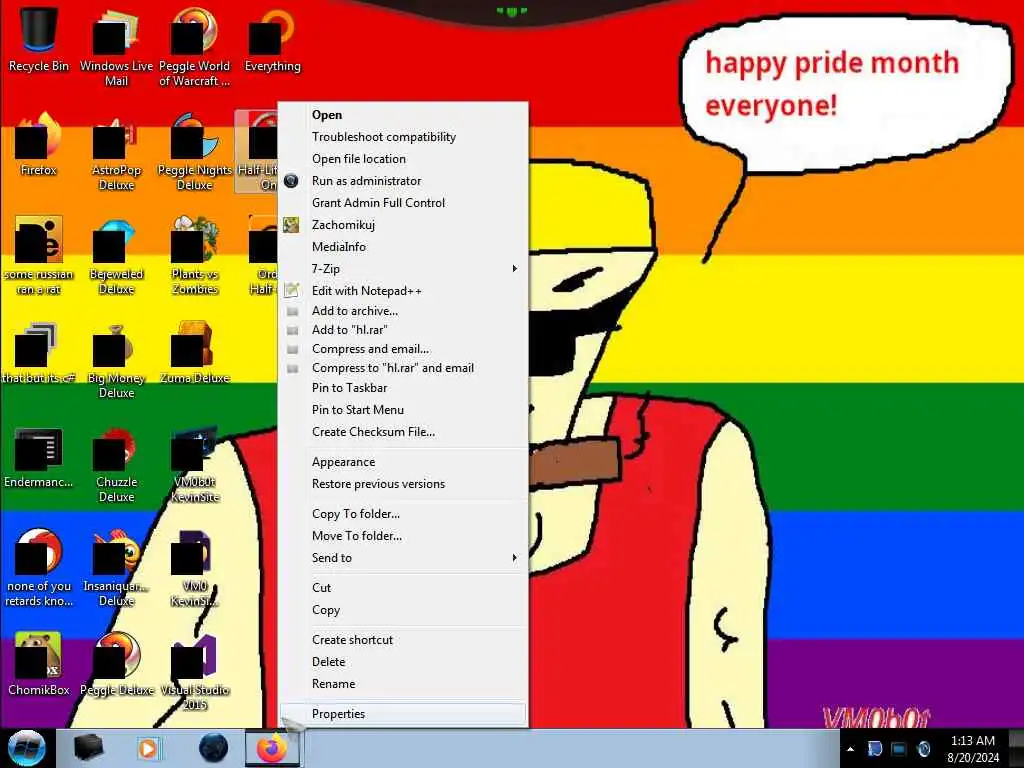Open Chuzzle Deluxe desktop icon
The width and height of the screenshot is (1024, 768).
tap(116, 465)
